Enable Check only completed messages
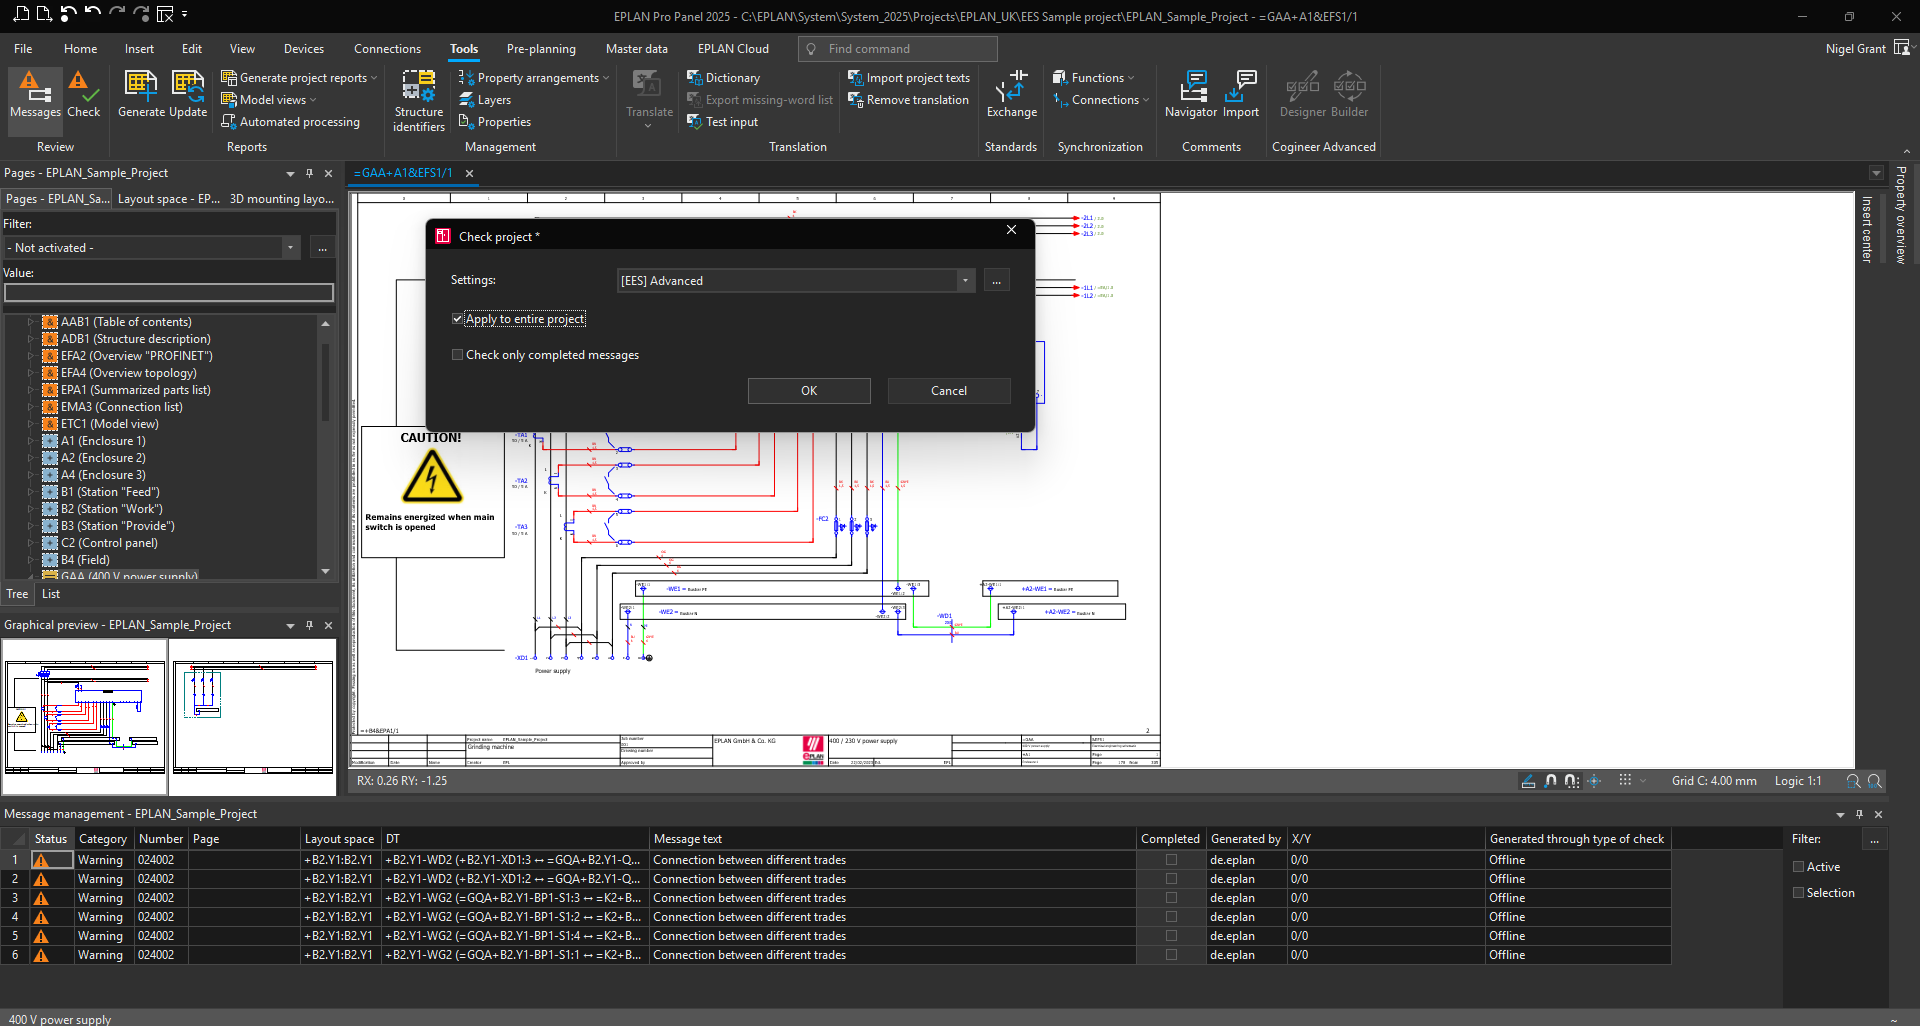The width and height of the screenshot is (1920, 1026). pos(458,354)
